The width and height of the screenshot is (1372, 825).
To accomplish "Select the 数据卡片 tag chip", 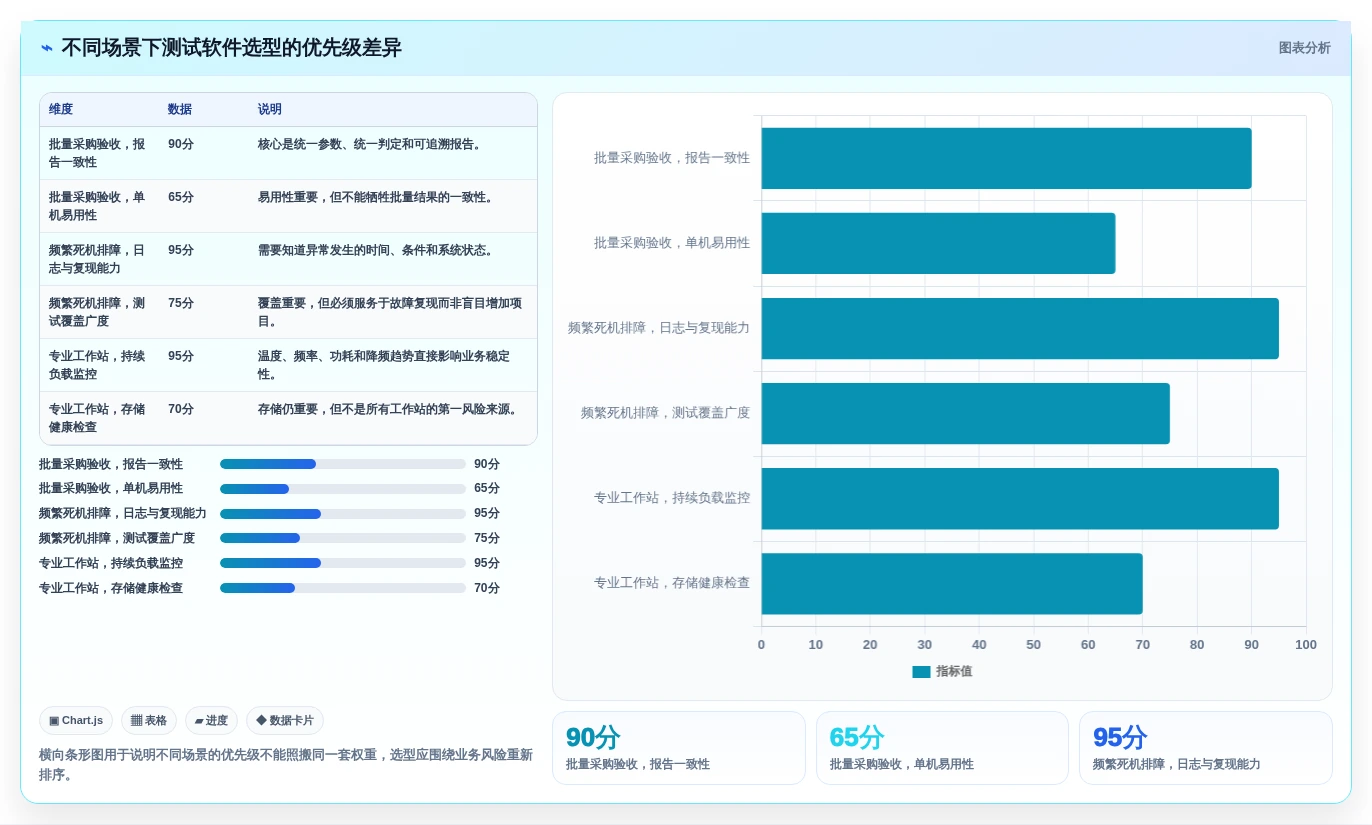I will point(285,720).
